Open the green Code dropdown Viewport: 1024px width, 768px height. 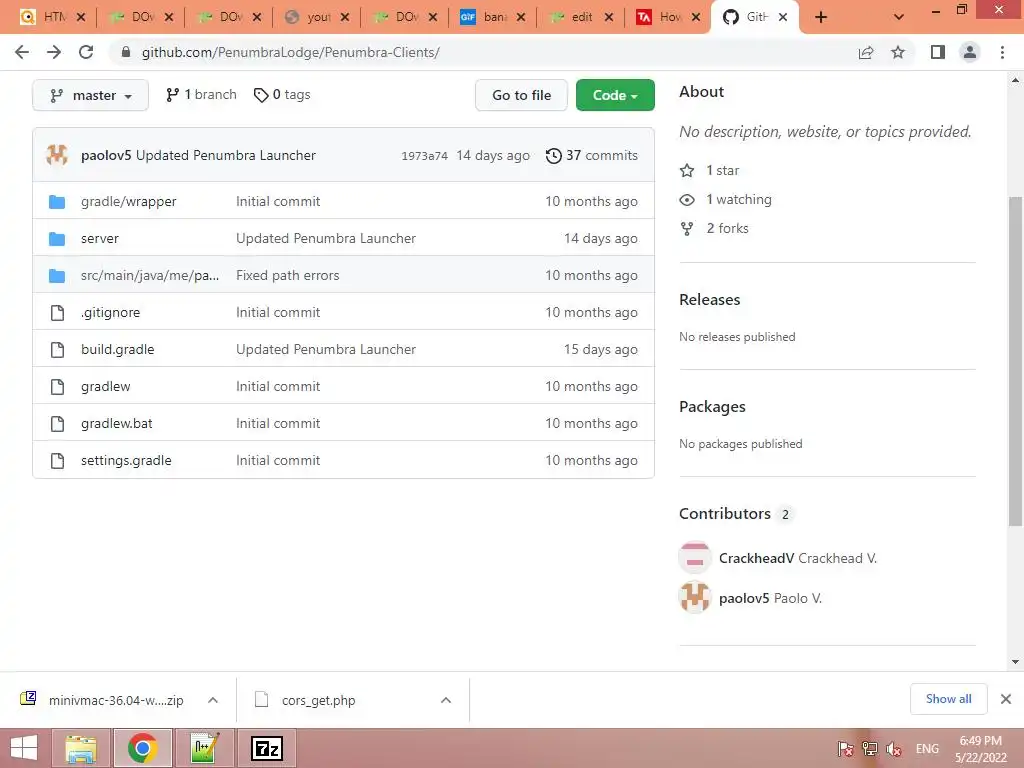(x=615, y=95)
